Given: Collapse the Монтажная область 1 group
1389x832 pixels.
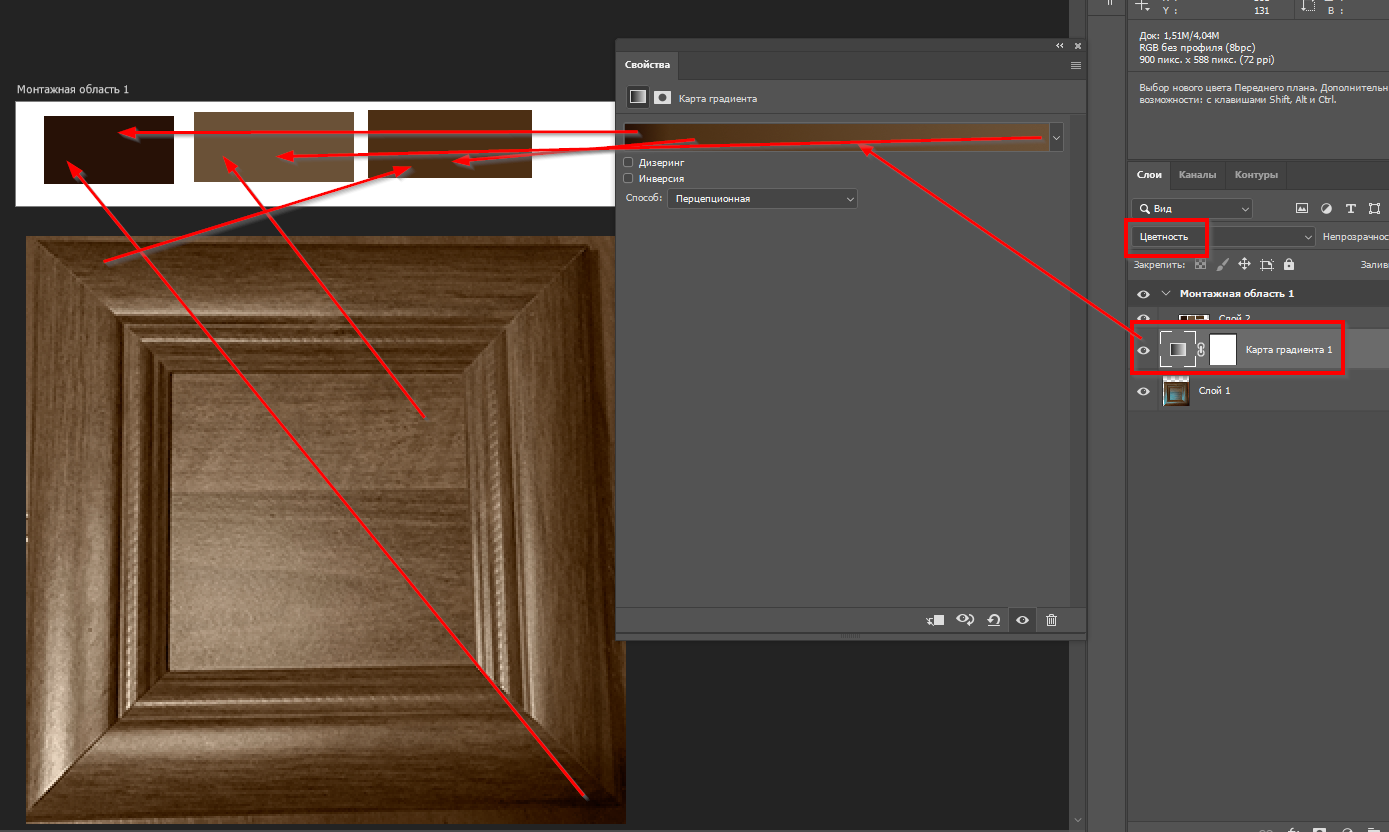Looking at the screenshot, I should (1165, 294).
